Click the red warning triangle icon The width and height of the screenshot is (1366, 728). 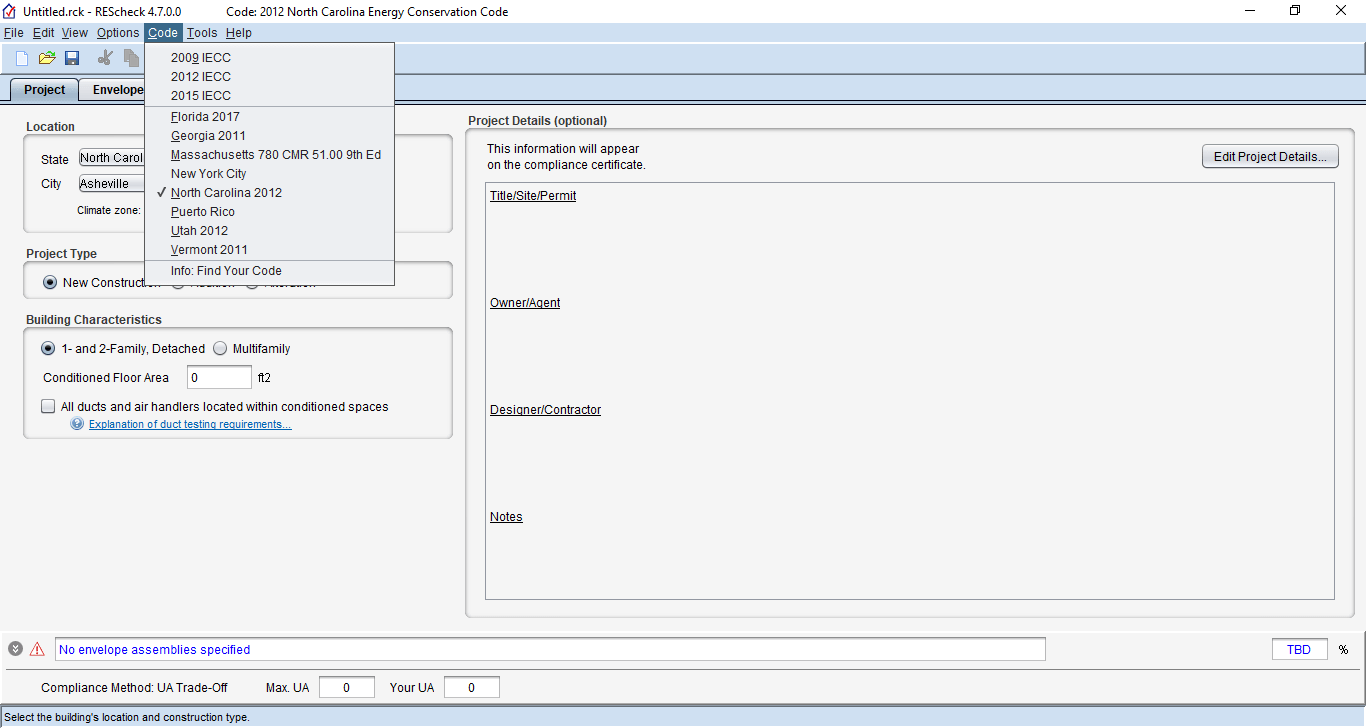tap(37, 649)
